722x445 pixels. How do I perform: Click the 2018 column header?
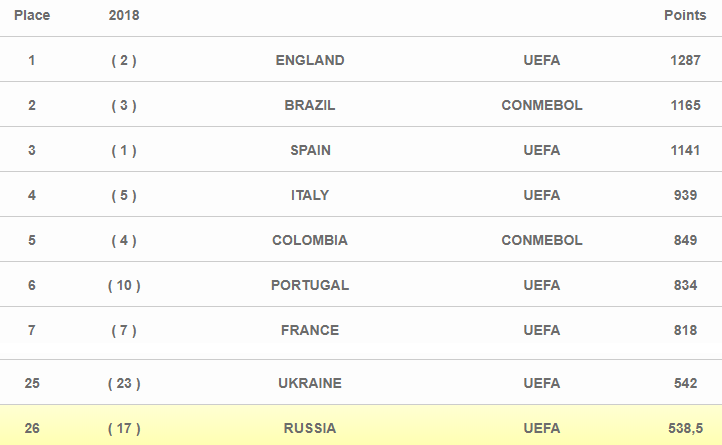124,16
